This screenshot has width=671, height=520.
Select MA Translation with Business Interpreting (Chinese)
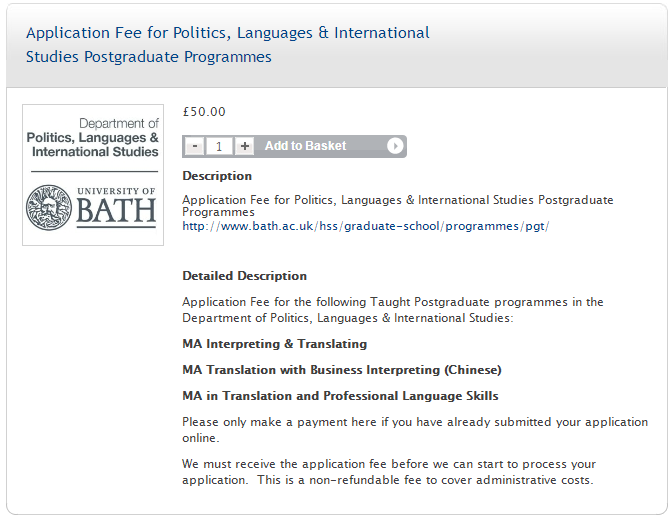(342, 370)
